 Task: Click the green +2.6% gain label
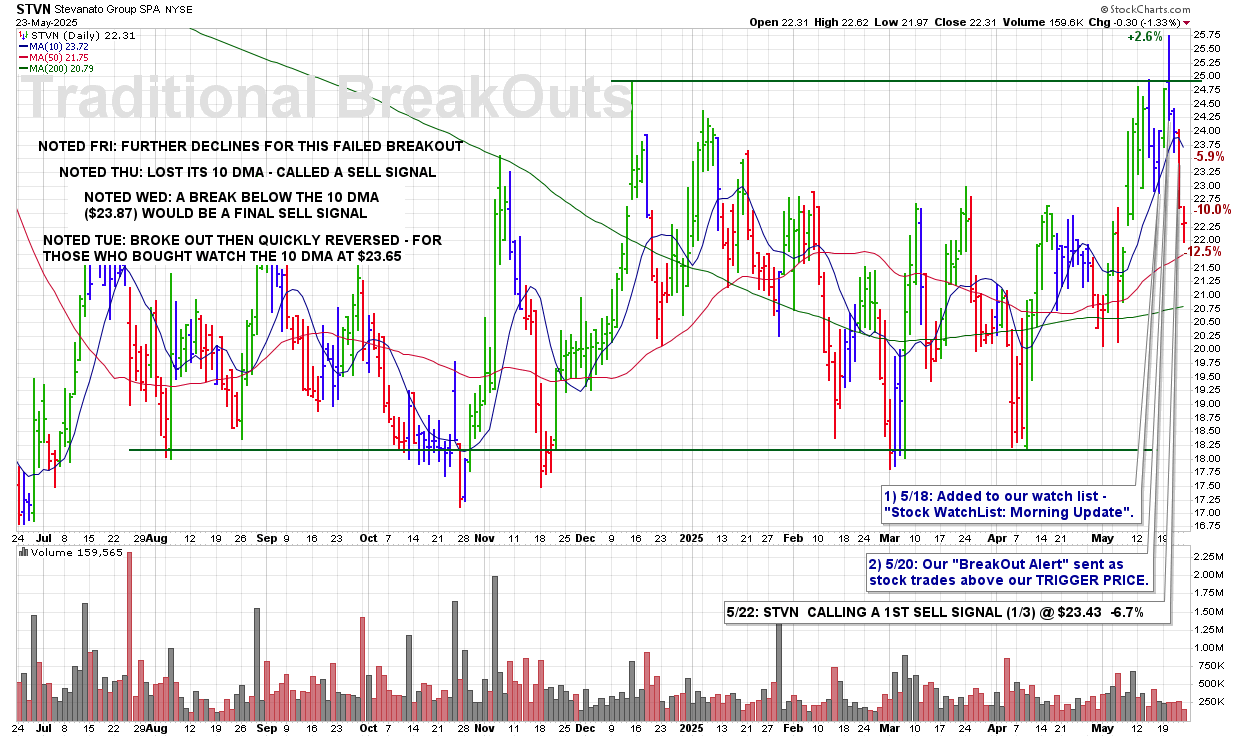coord(1145,37)
